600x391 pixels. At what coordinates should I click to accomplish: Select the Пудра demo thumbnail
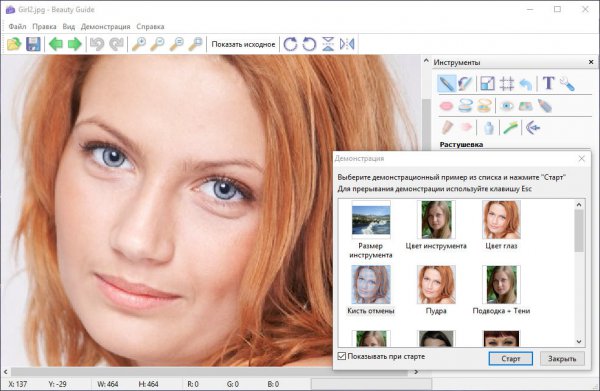[x=436, y=290]
